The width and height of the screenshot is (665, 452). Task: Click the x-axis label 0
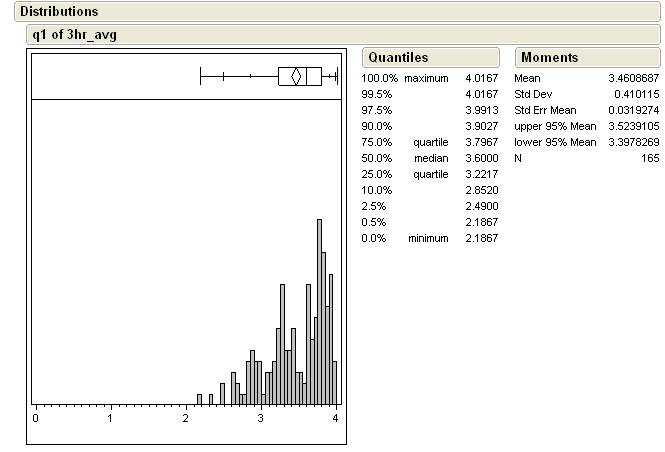(36, 419)
